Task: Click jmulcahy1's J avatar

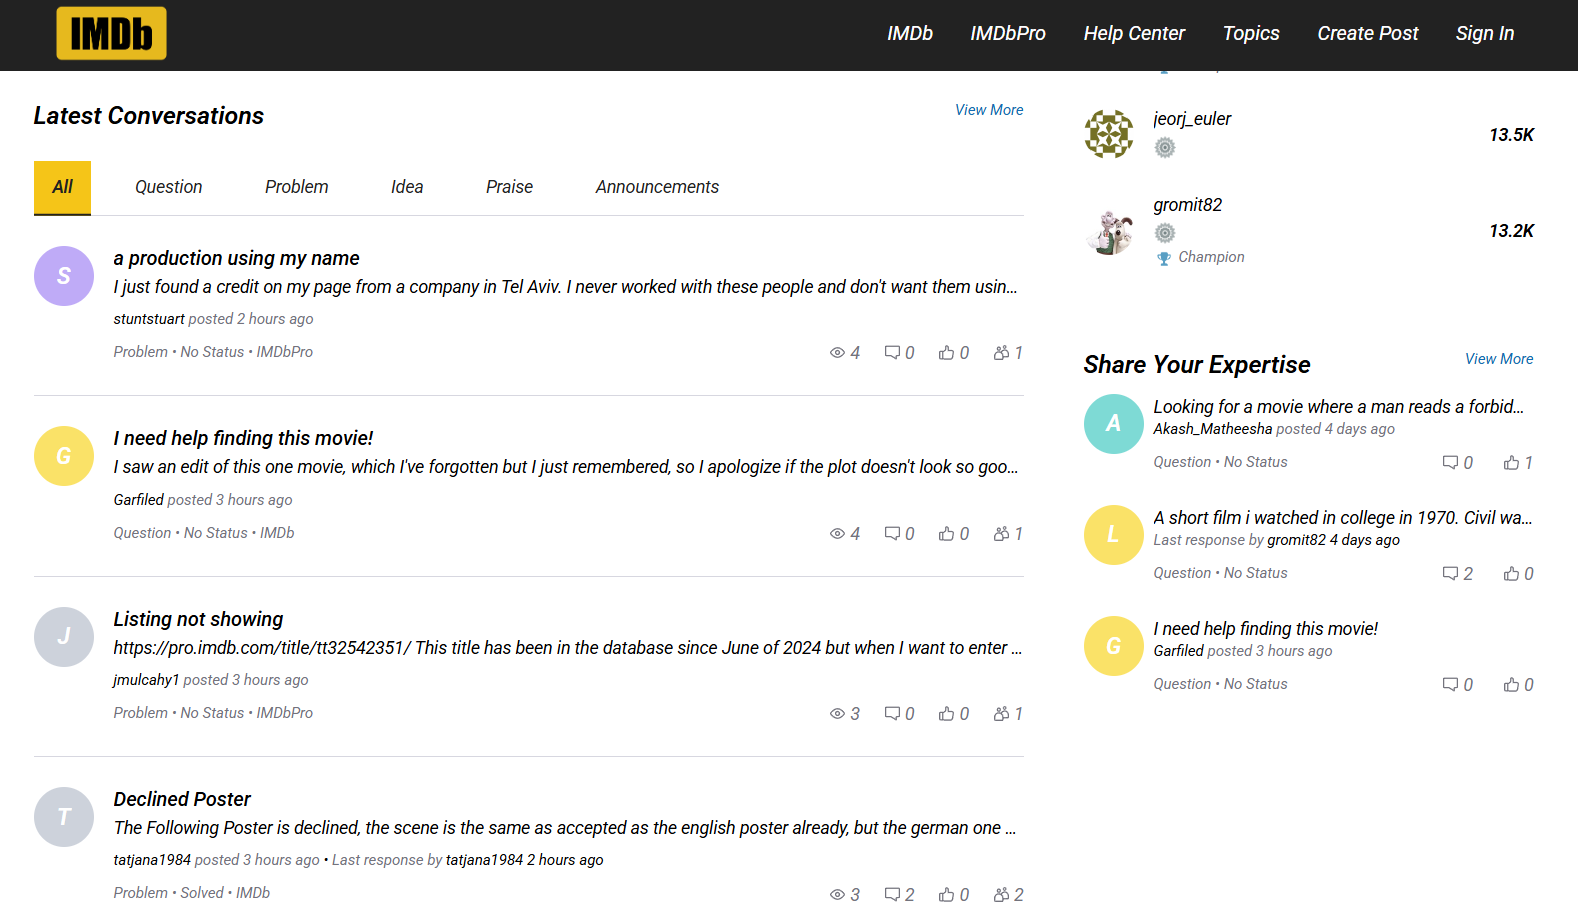Action: click(x=64, y=637)
